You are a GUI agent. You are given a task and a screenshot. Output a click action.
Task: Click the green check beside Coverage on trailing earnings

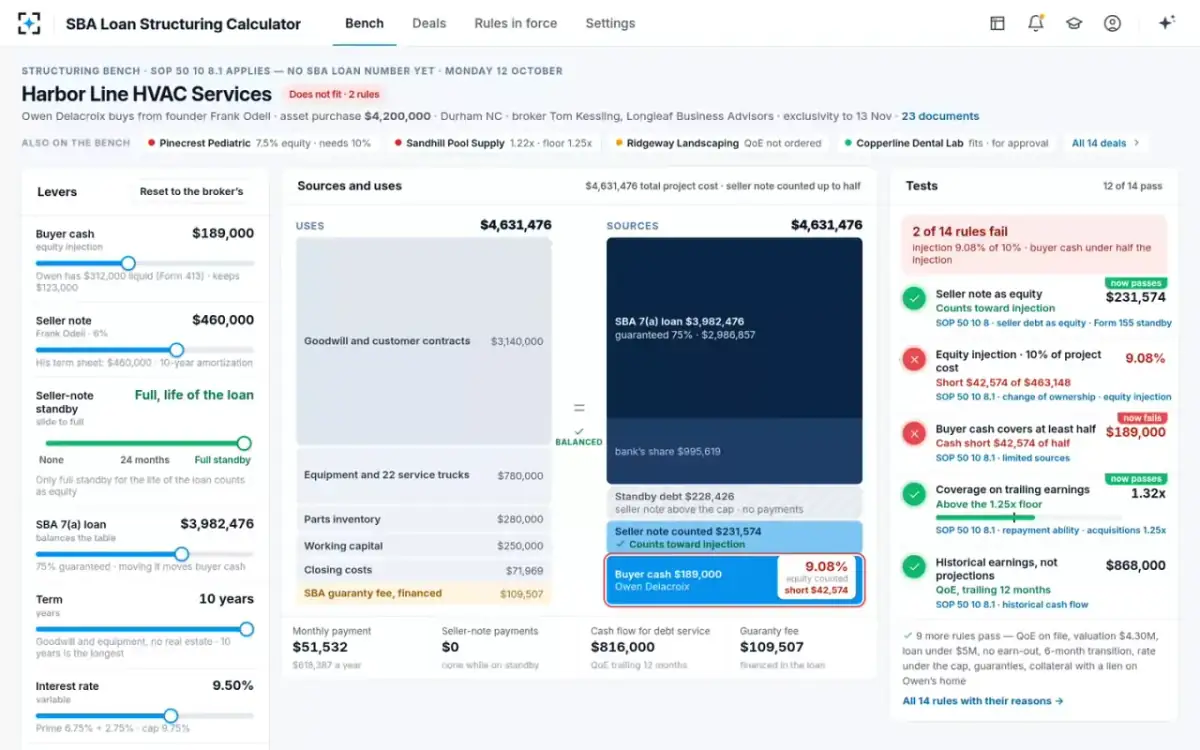pyautogui.click(x=914, y=494)
